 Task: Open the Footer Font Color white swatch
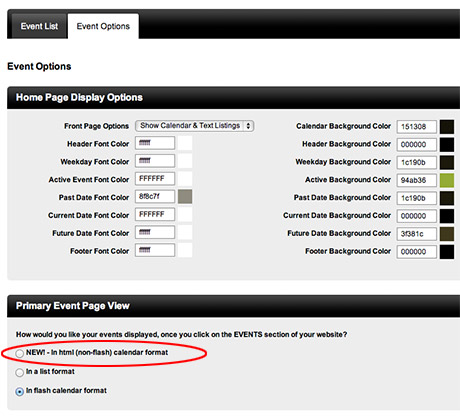tap(185, 250)
